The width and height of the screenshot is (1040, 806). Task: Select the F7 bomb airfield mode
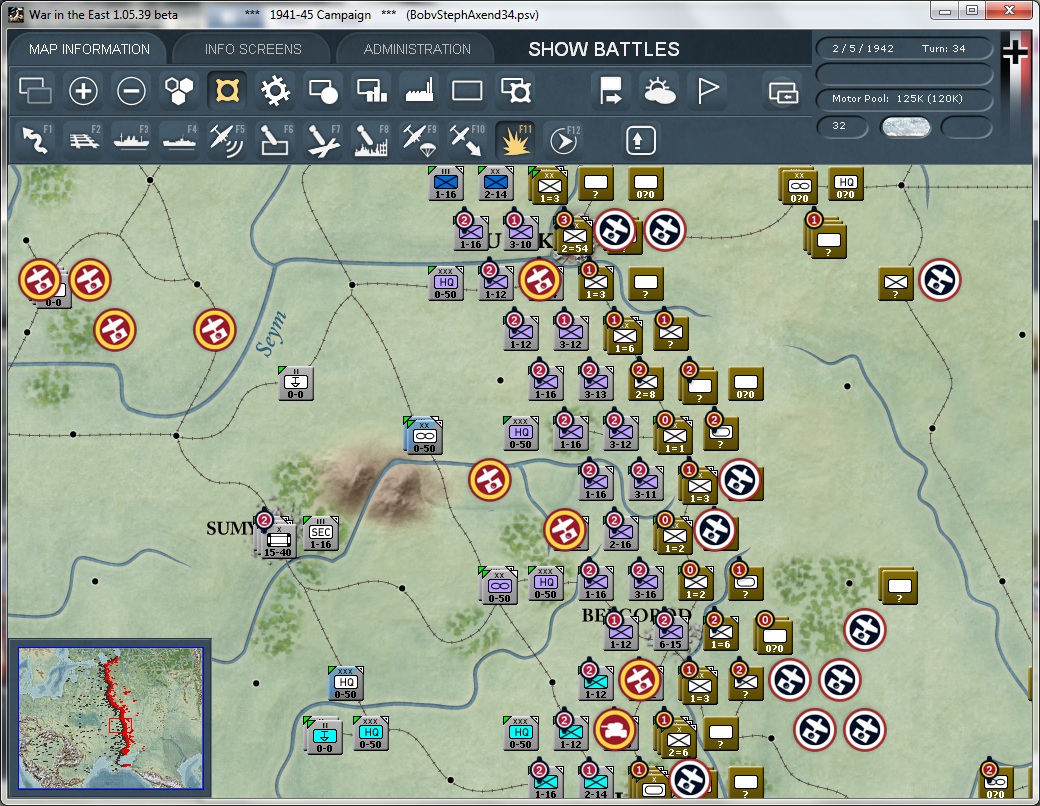(323, 140)
